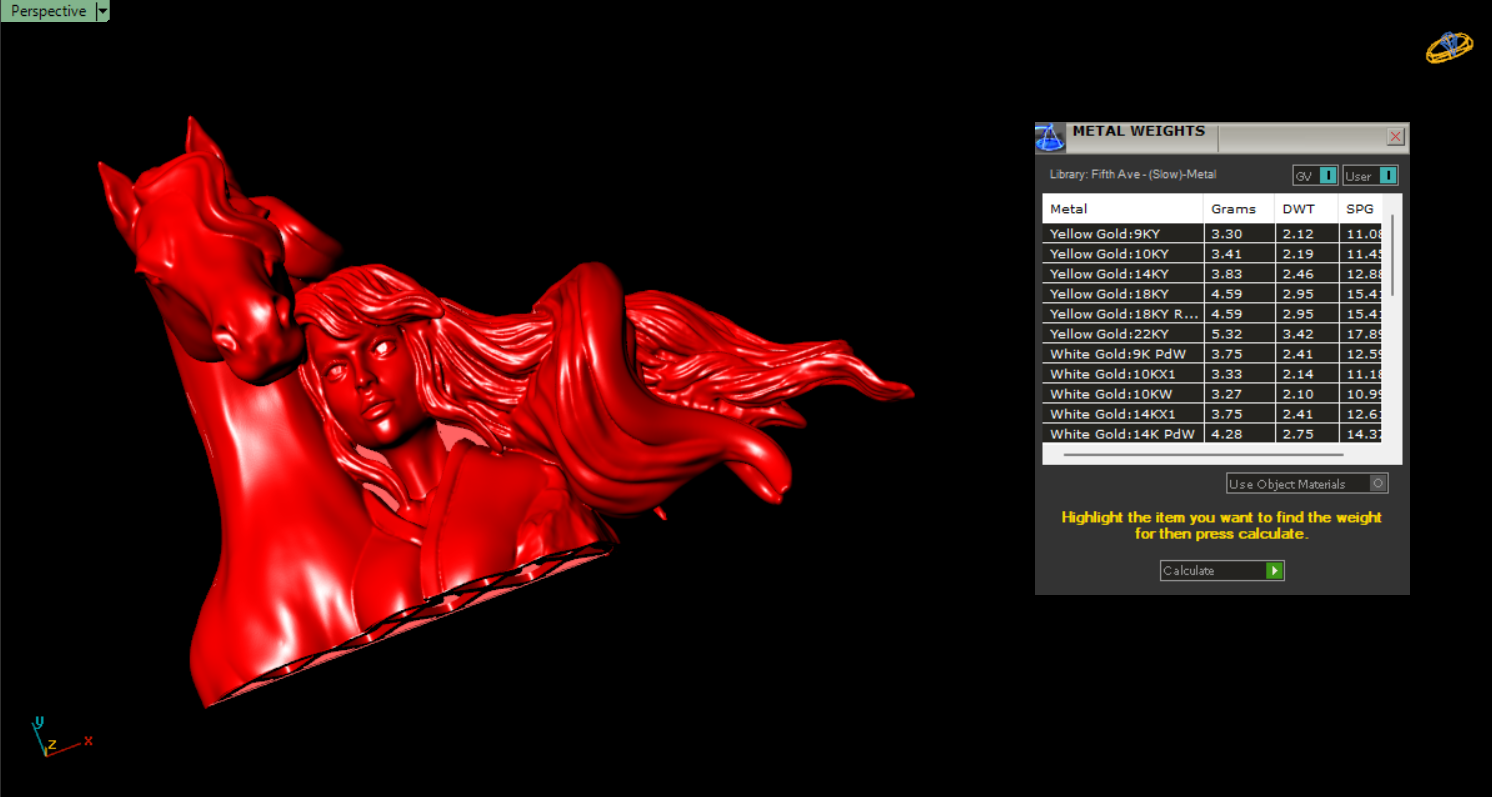The width and height of the screenshot is (1492, 797).
Task: Select the White Gold:10KW metal row
Action: click(1122, 394)
